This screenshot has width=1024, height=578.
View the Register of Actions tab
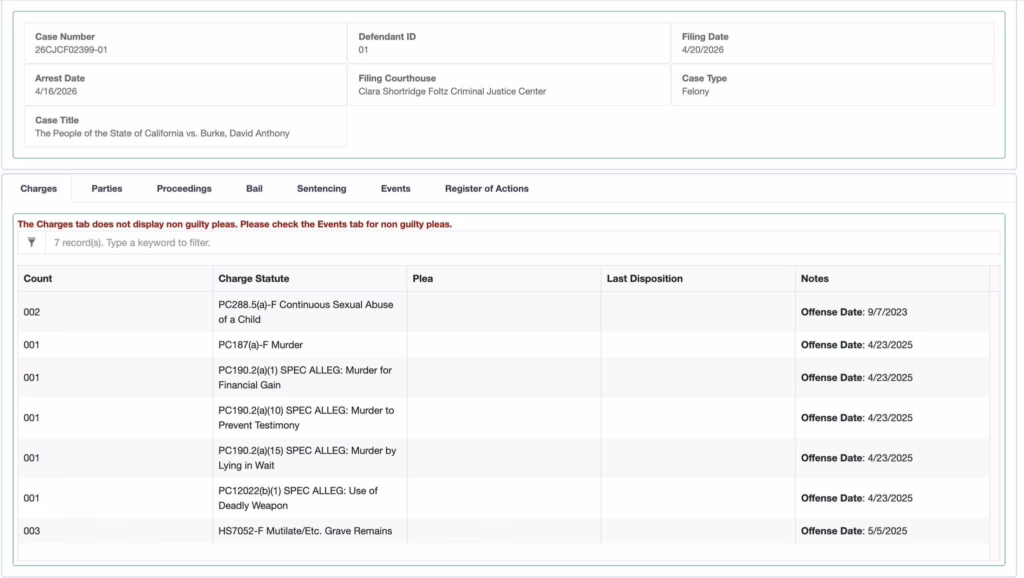pyautogui.click(x=486, y=188)
